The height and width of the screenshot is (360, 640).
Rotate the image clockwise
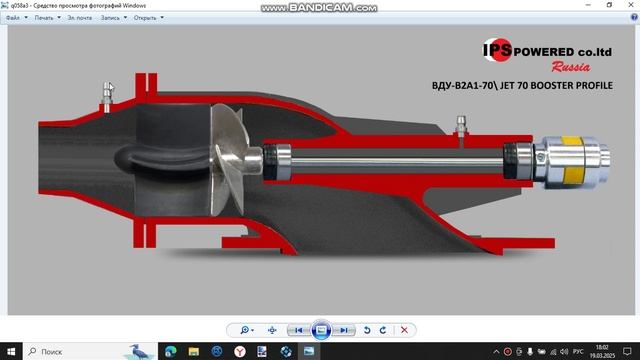[x=383, y=330]
